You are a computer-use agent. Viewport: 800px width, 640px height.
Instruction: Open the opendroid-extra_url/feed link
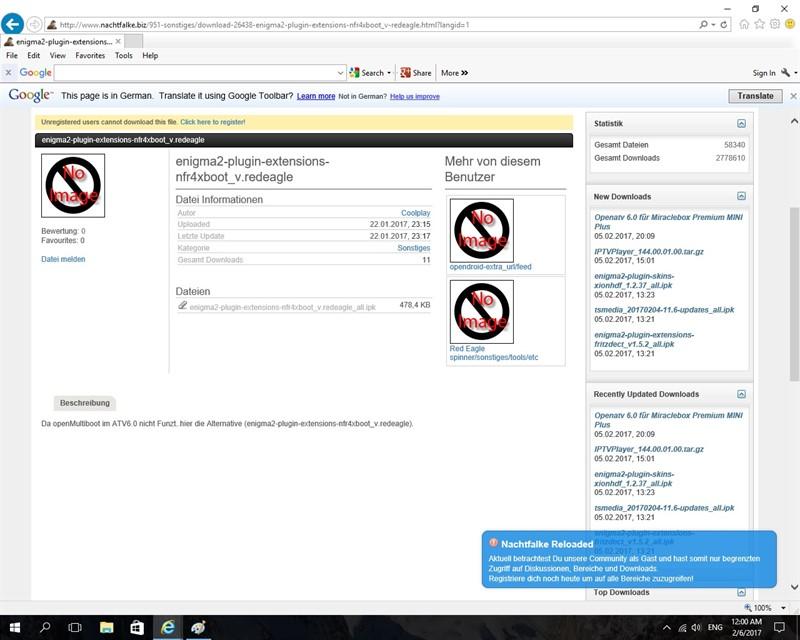pyautogui.click(x=490, y=267)
